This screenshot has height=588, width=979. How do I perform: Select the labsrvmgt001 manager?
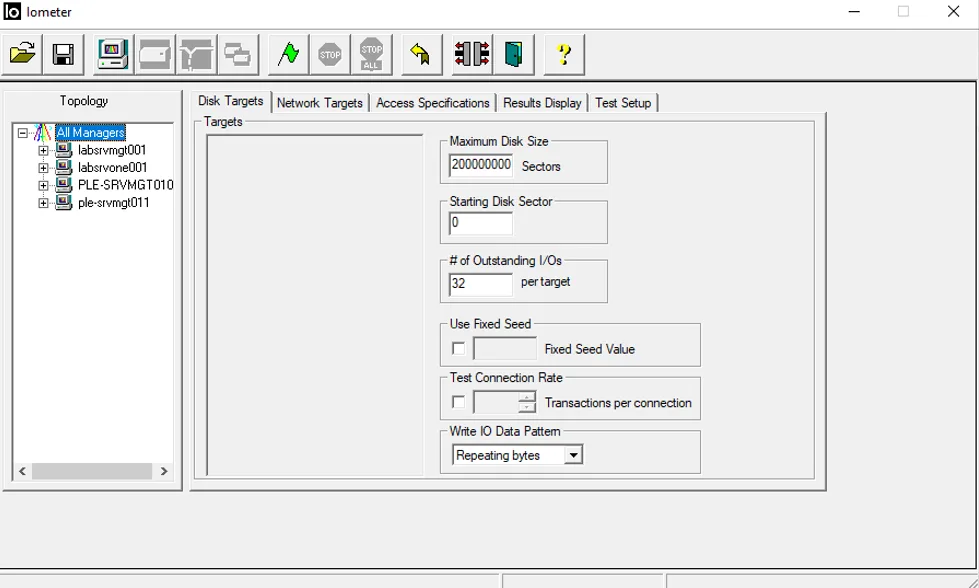tap(112, 150)
